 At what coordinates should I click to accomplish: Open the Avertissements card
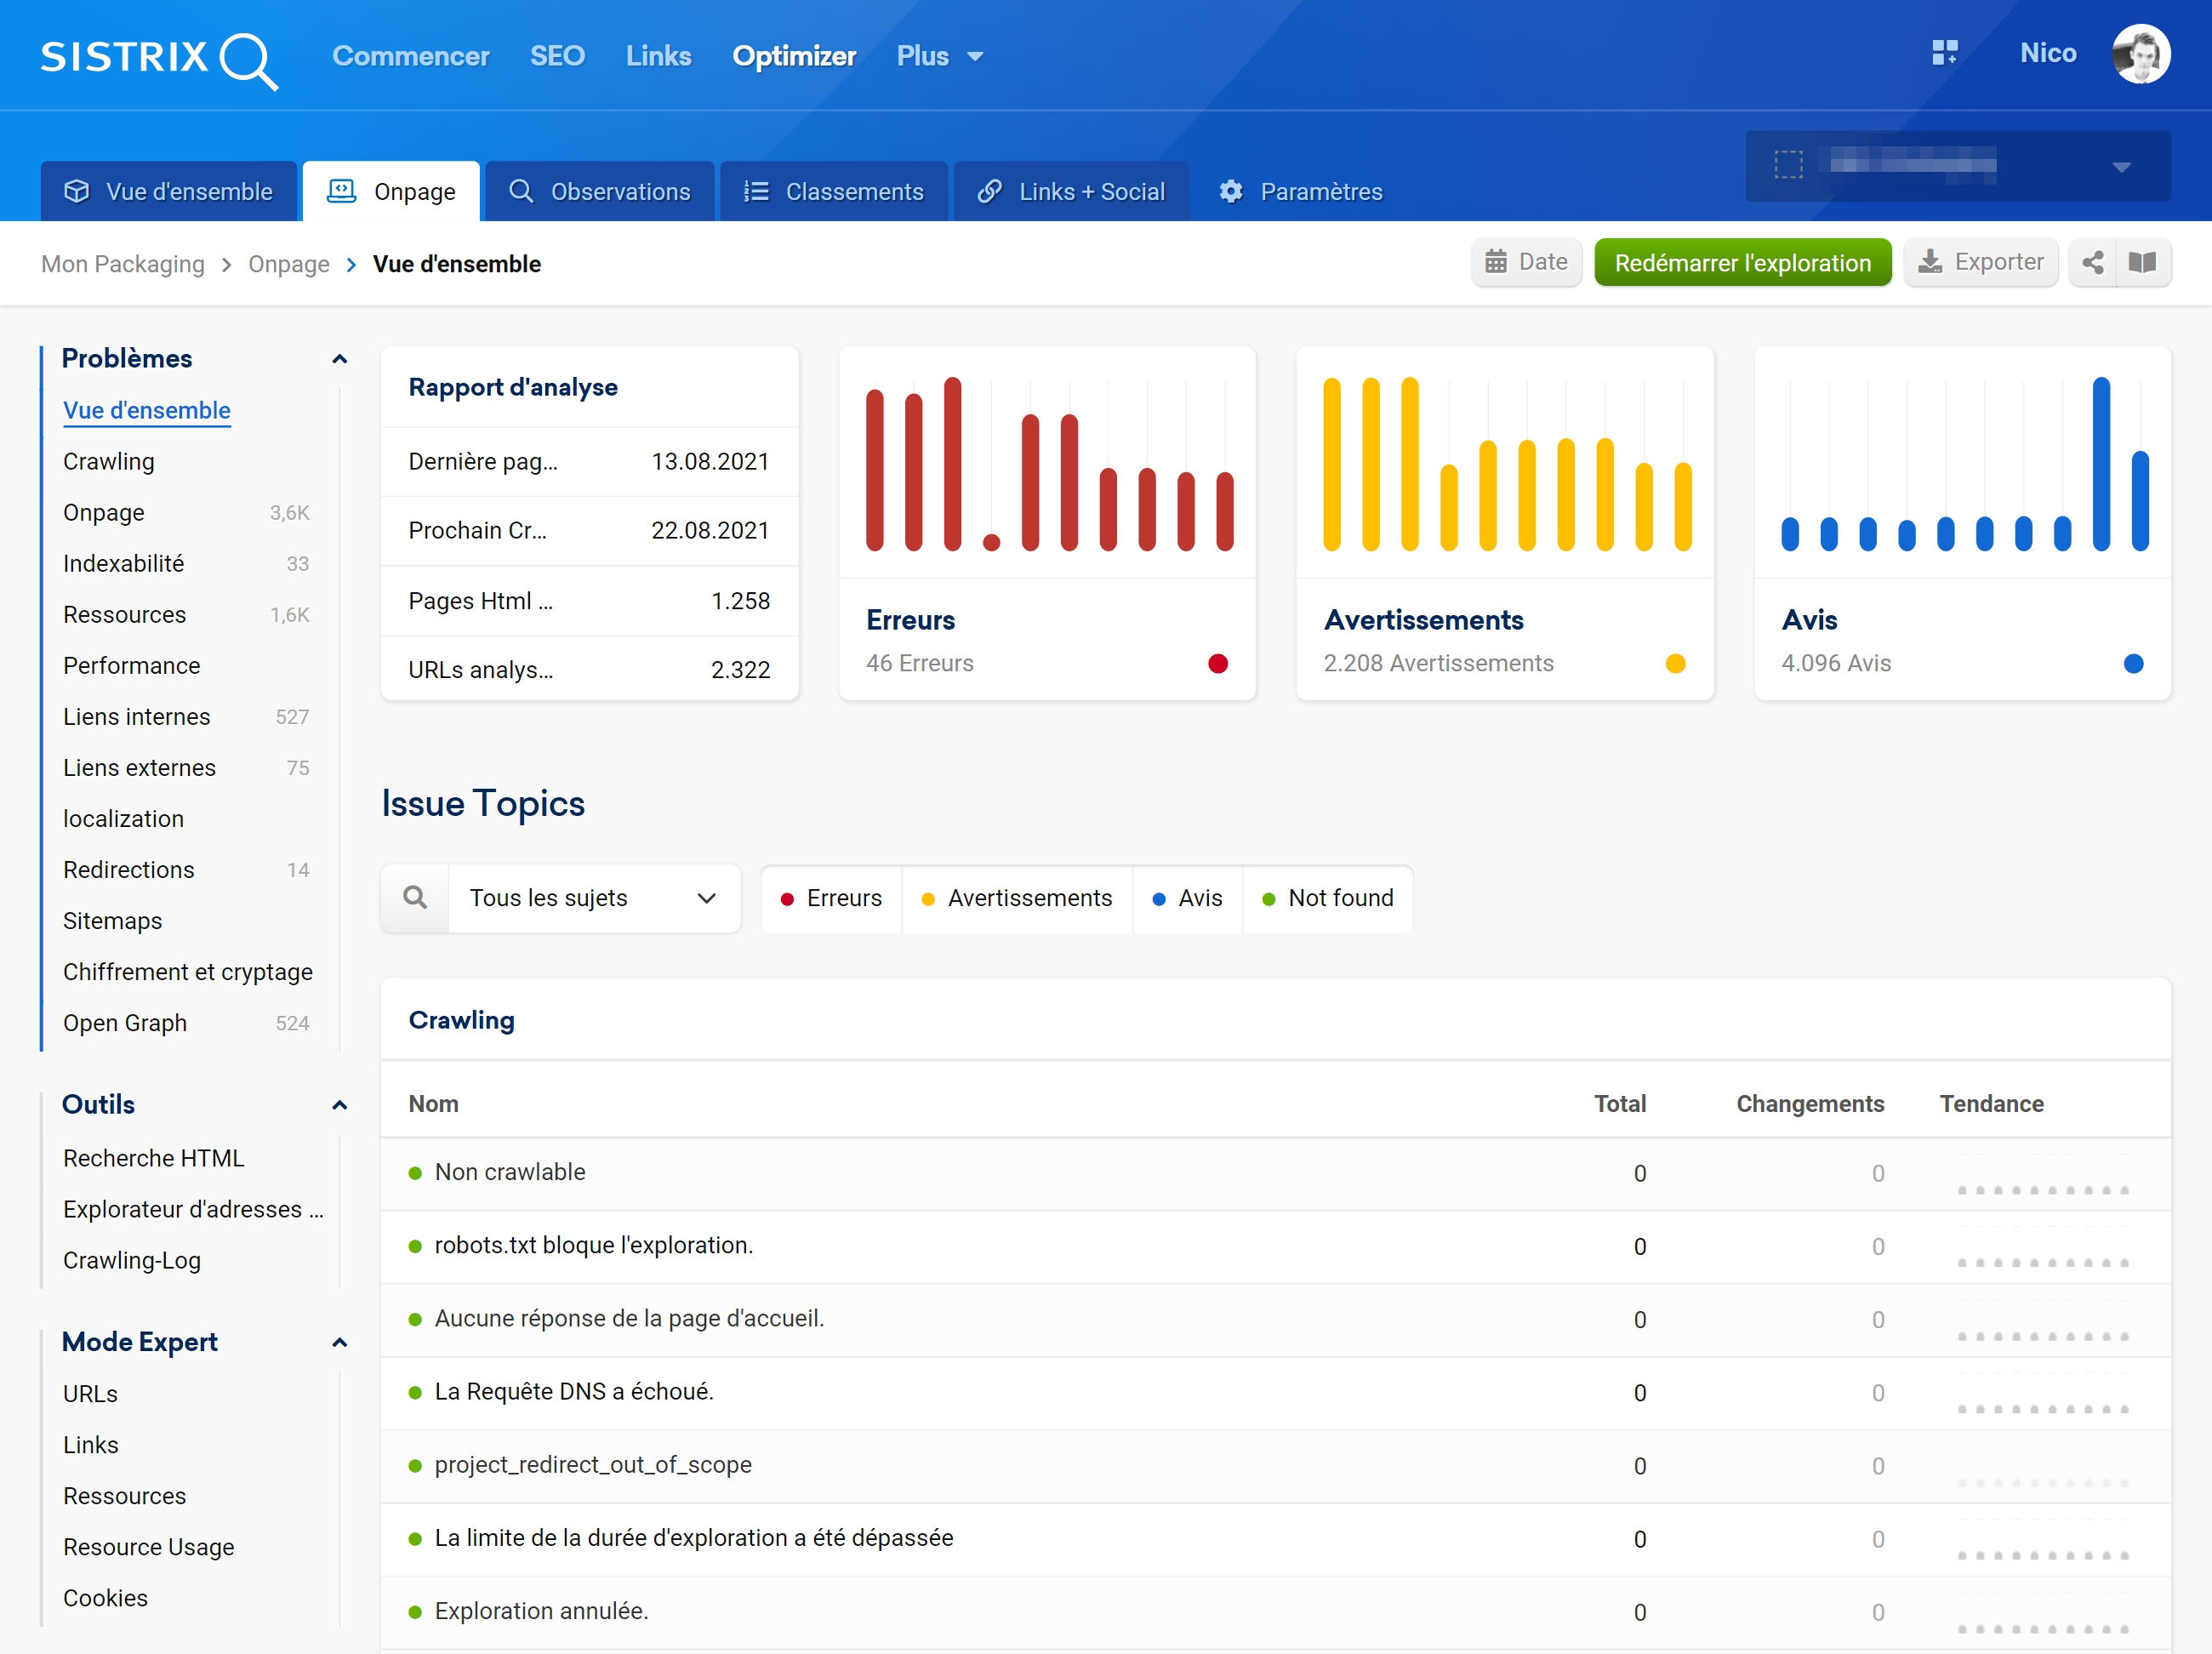pos(1505,523)
